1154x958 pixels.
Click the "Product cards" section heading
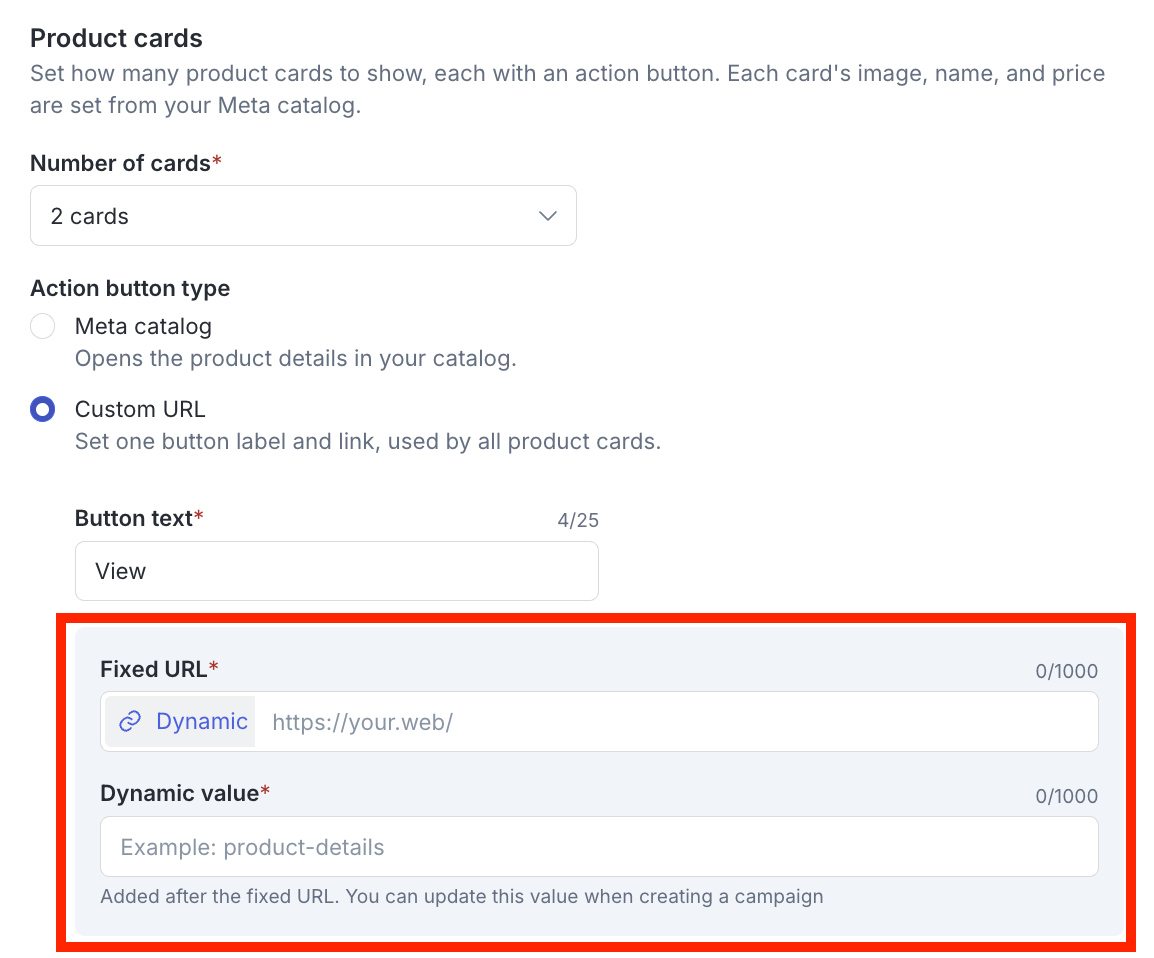point(116,38)
